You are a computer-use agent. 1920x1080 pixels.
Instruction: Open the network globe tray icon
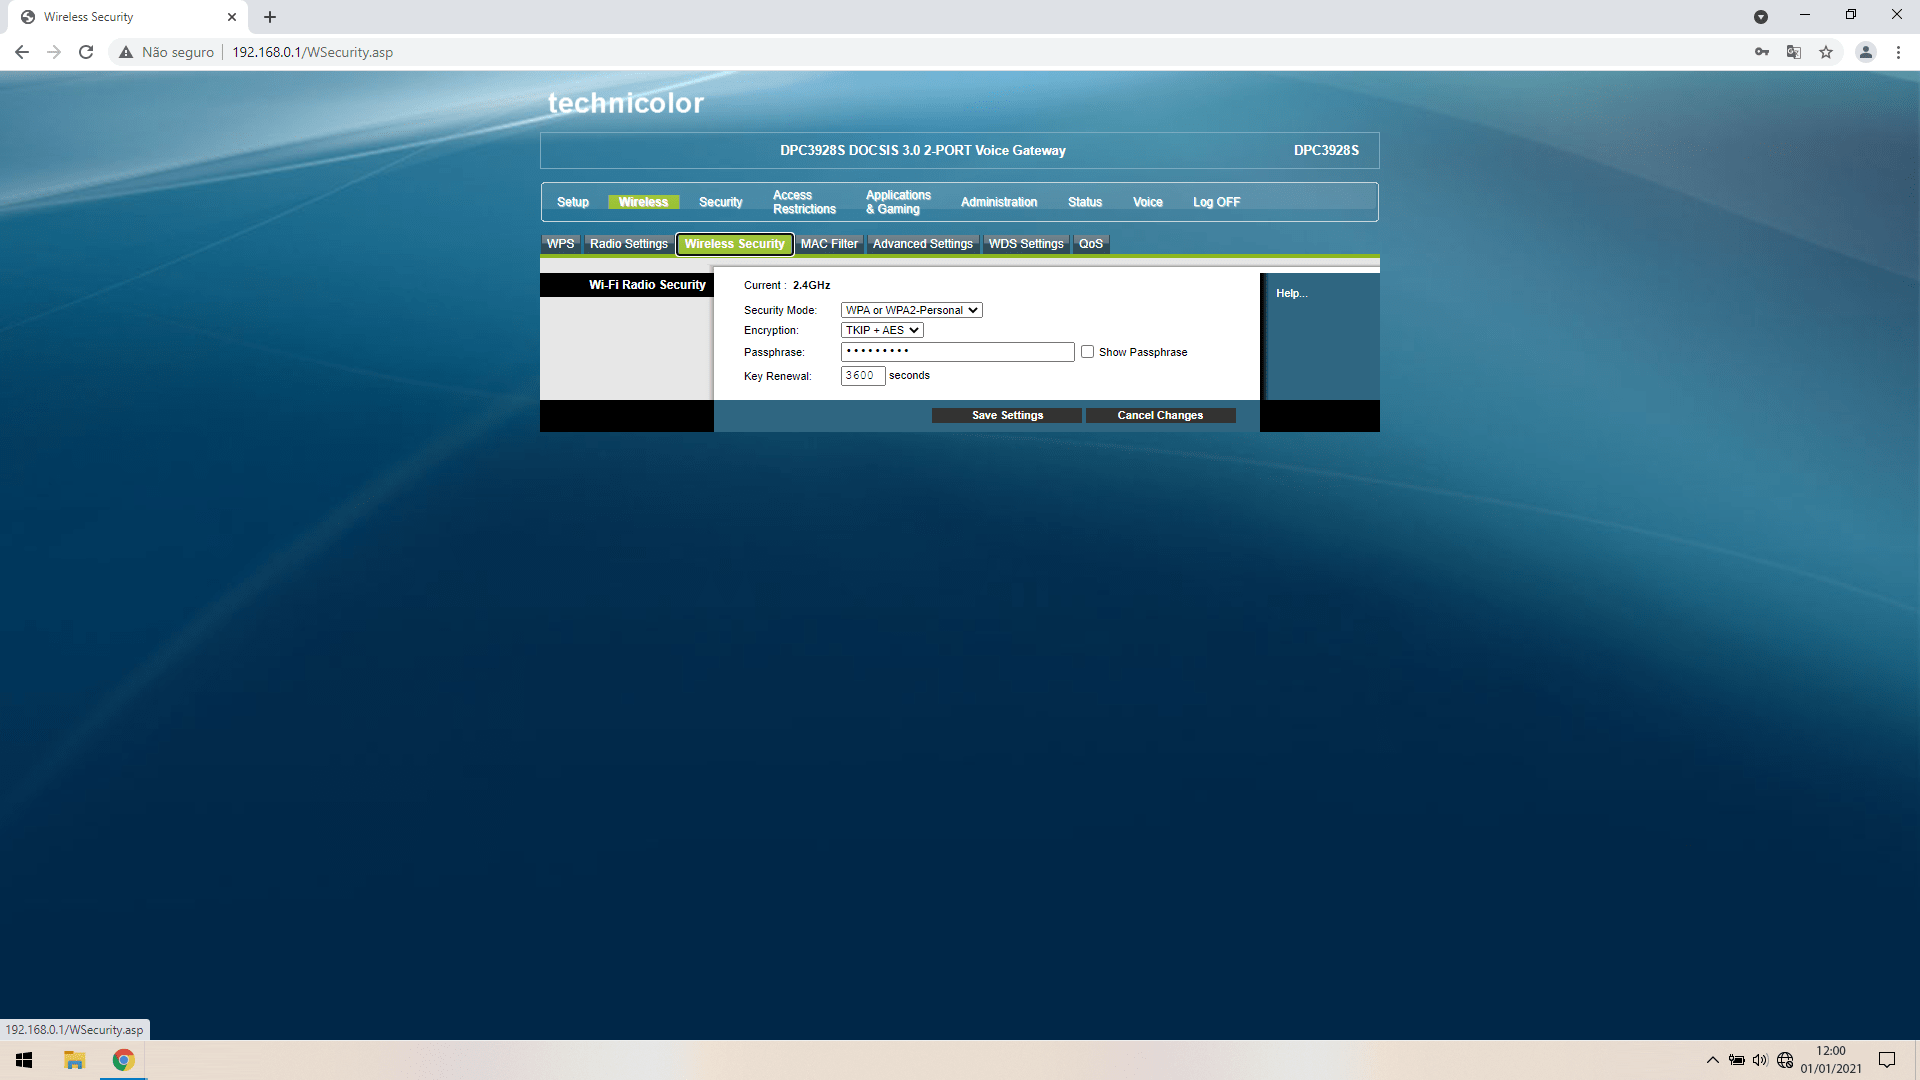point(1785,1060)
